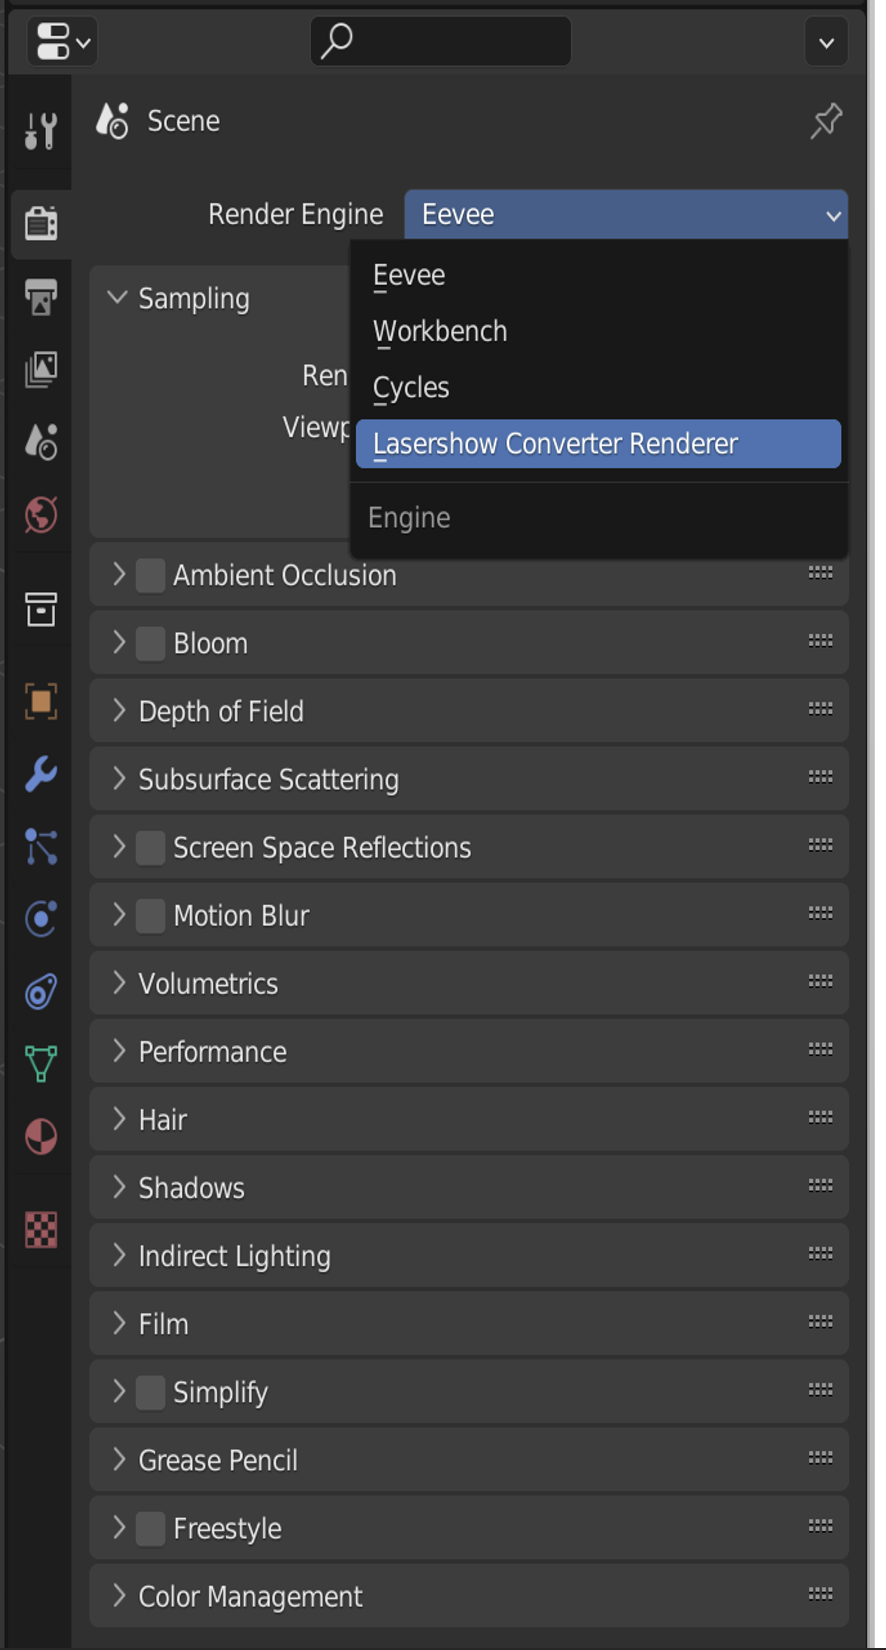Click the Render Engine dropdown showing Eevee
886x1650 pixels.
(x=626, y=215)
